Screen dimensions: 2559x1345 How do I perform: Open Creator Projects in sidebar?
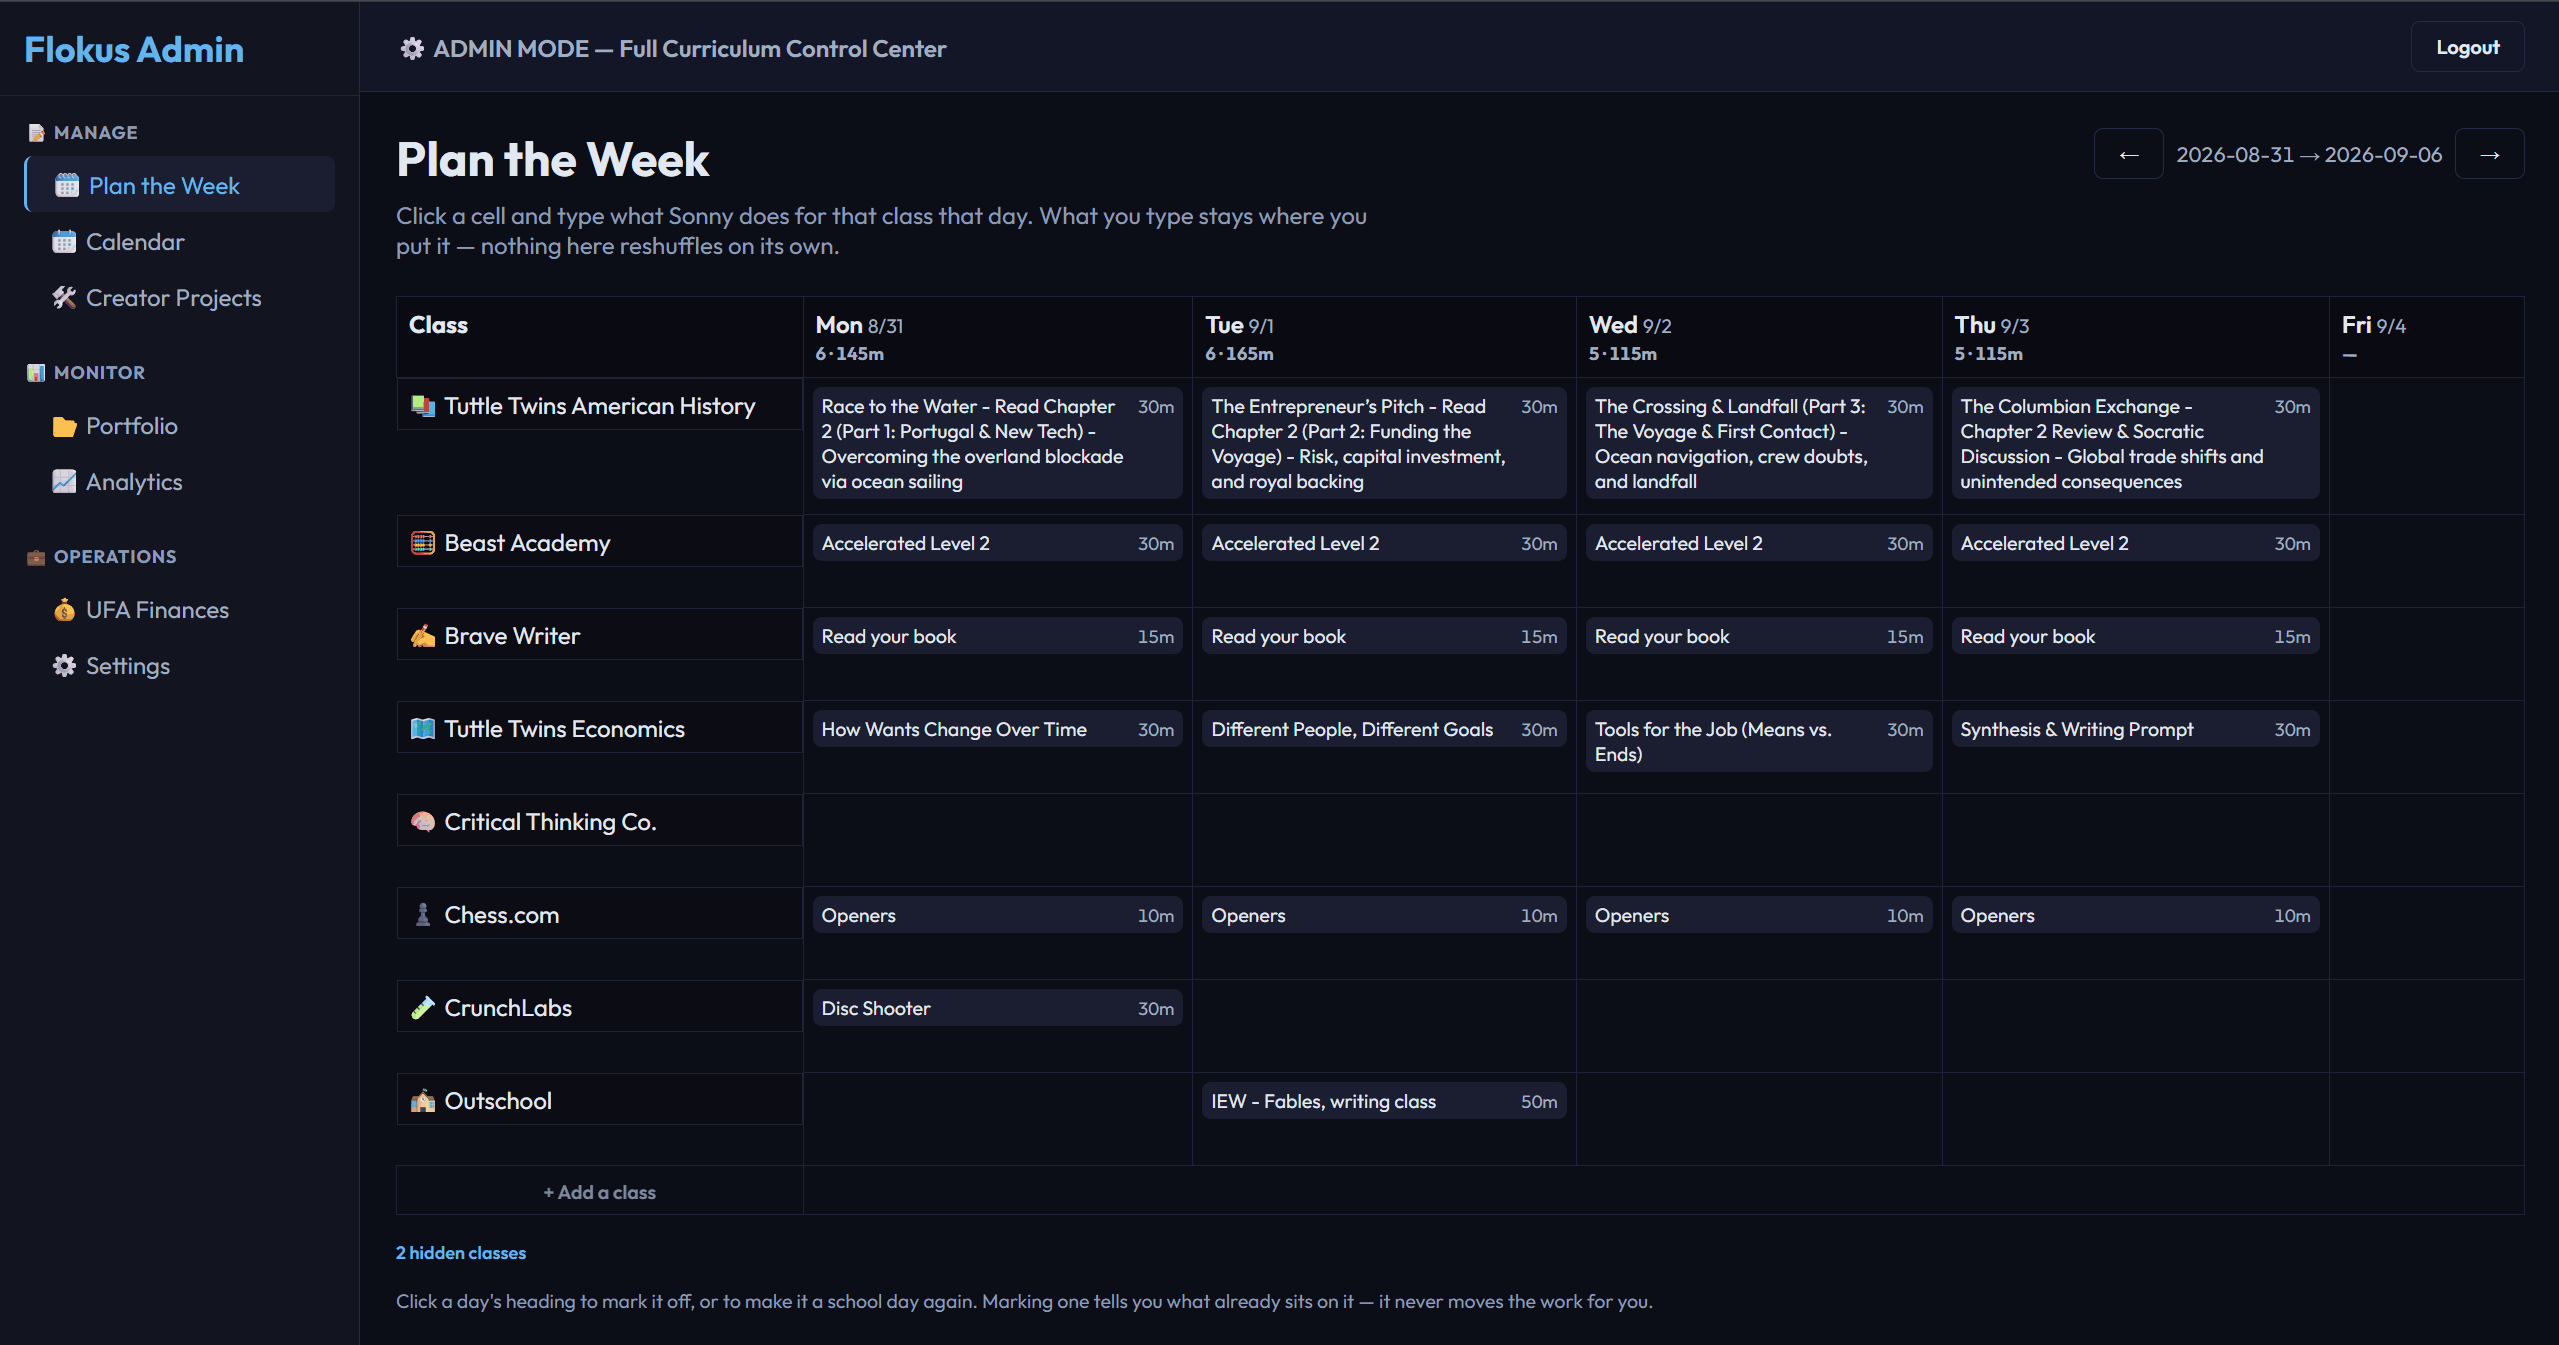click(180, 297)
